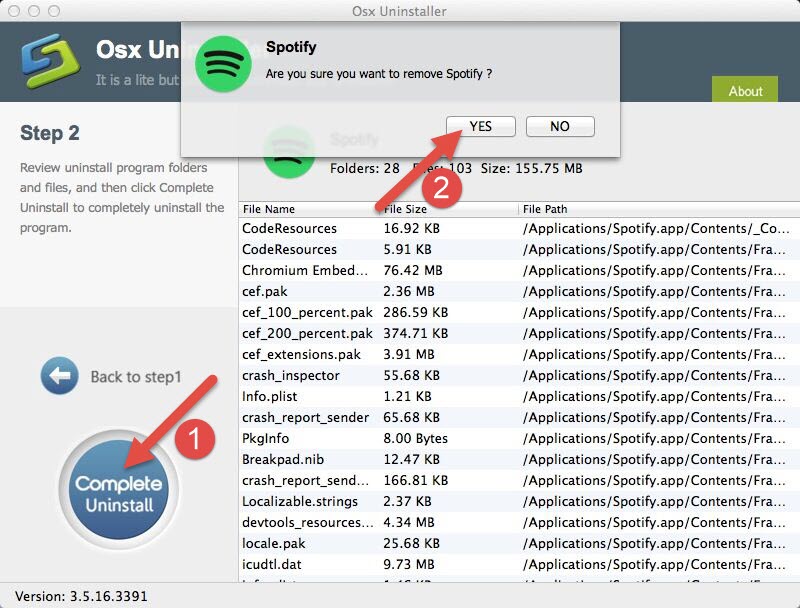Image resolution: width=800 pixels, height=608 pixels.
Task: Select the cef_200_percent.pak file
Action: click(x=519, y=333)
